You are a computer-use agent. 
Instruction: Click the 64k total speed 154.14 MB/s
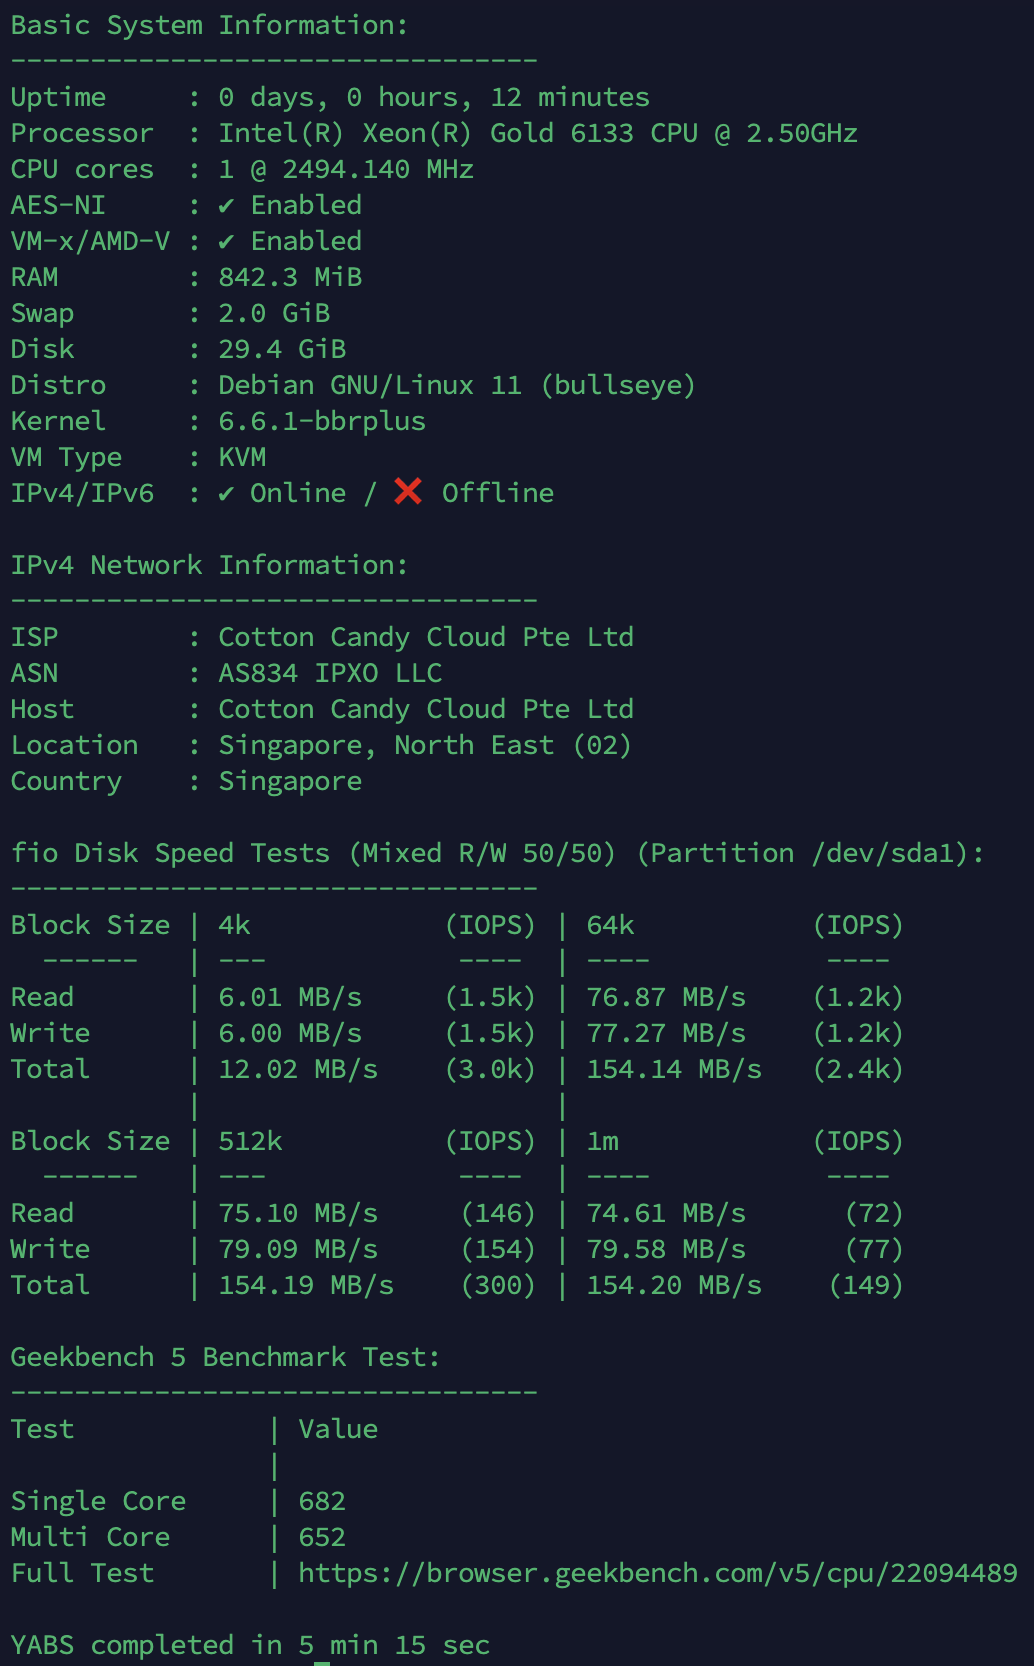[x=673, y=1069]
